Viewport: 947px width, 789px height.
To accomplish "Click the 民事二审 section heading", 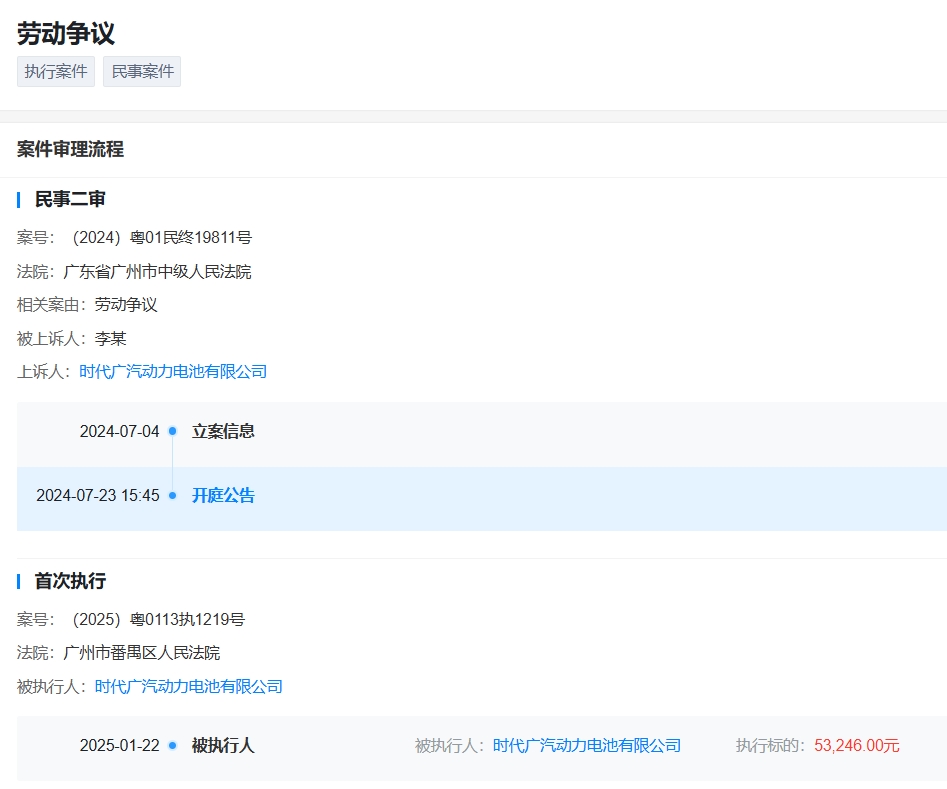I will coord(70,200).
